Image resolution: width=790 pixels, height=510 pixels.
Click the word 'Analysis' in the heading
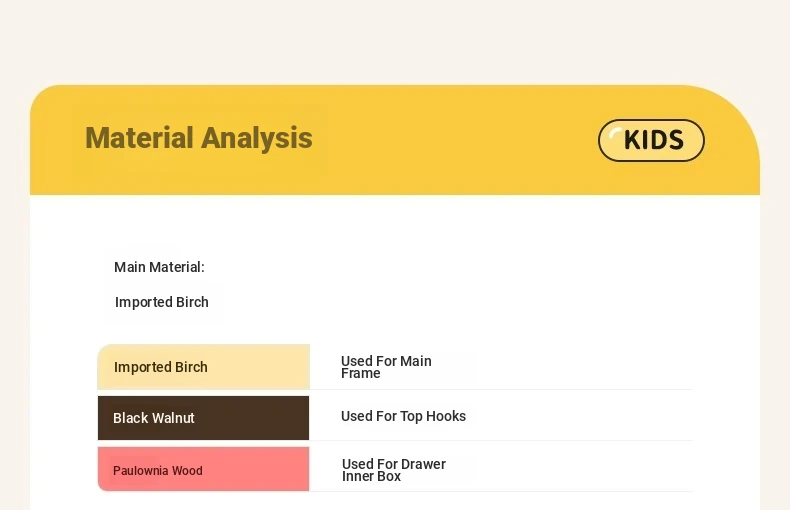pos(256,138)
